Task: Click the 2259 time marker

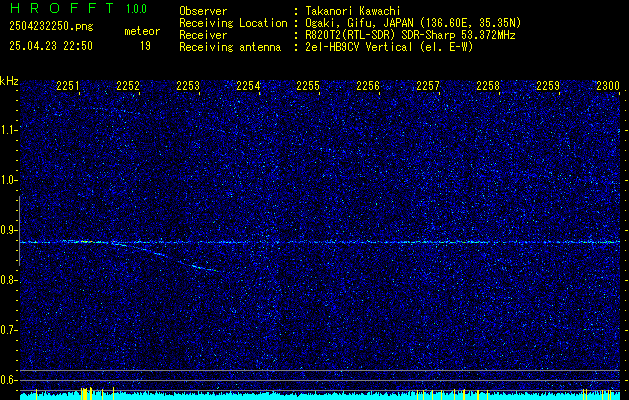Action: click(548, 85)
